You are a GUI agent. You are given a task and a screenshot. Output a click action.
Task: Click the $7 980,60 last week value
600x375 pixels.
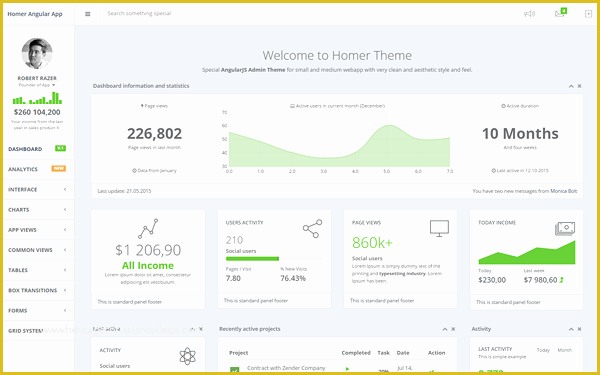[x=540, y=280]
